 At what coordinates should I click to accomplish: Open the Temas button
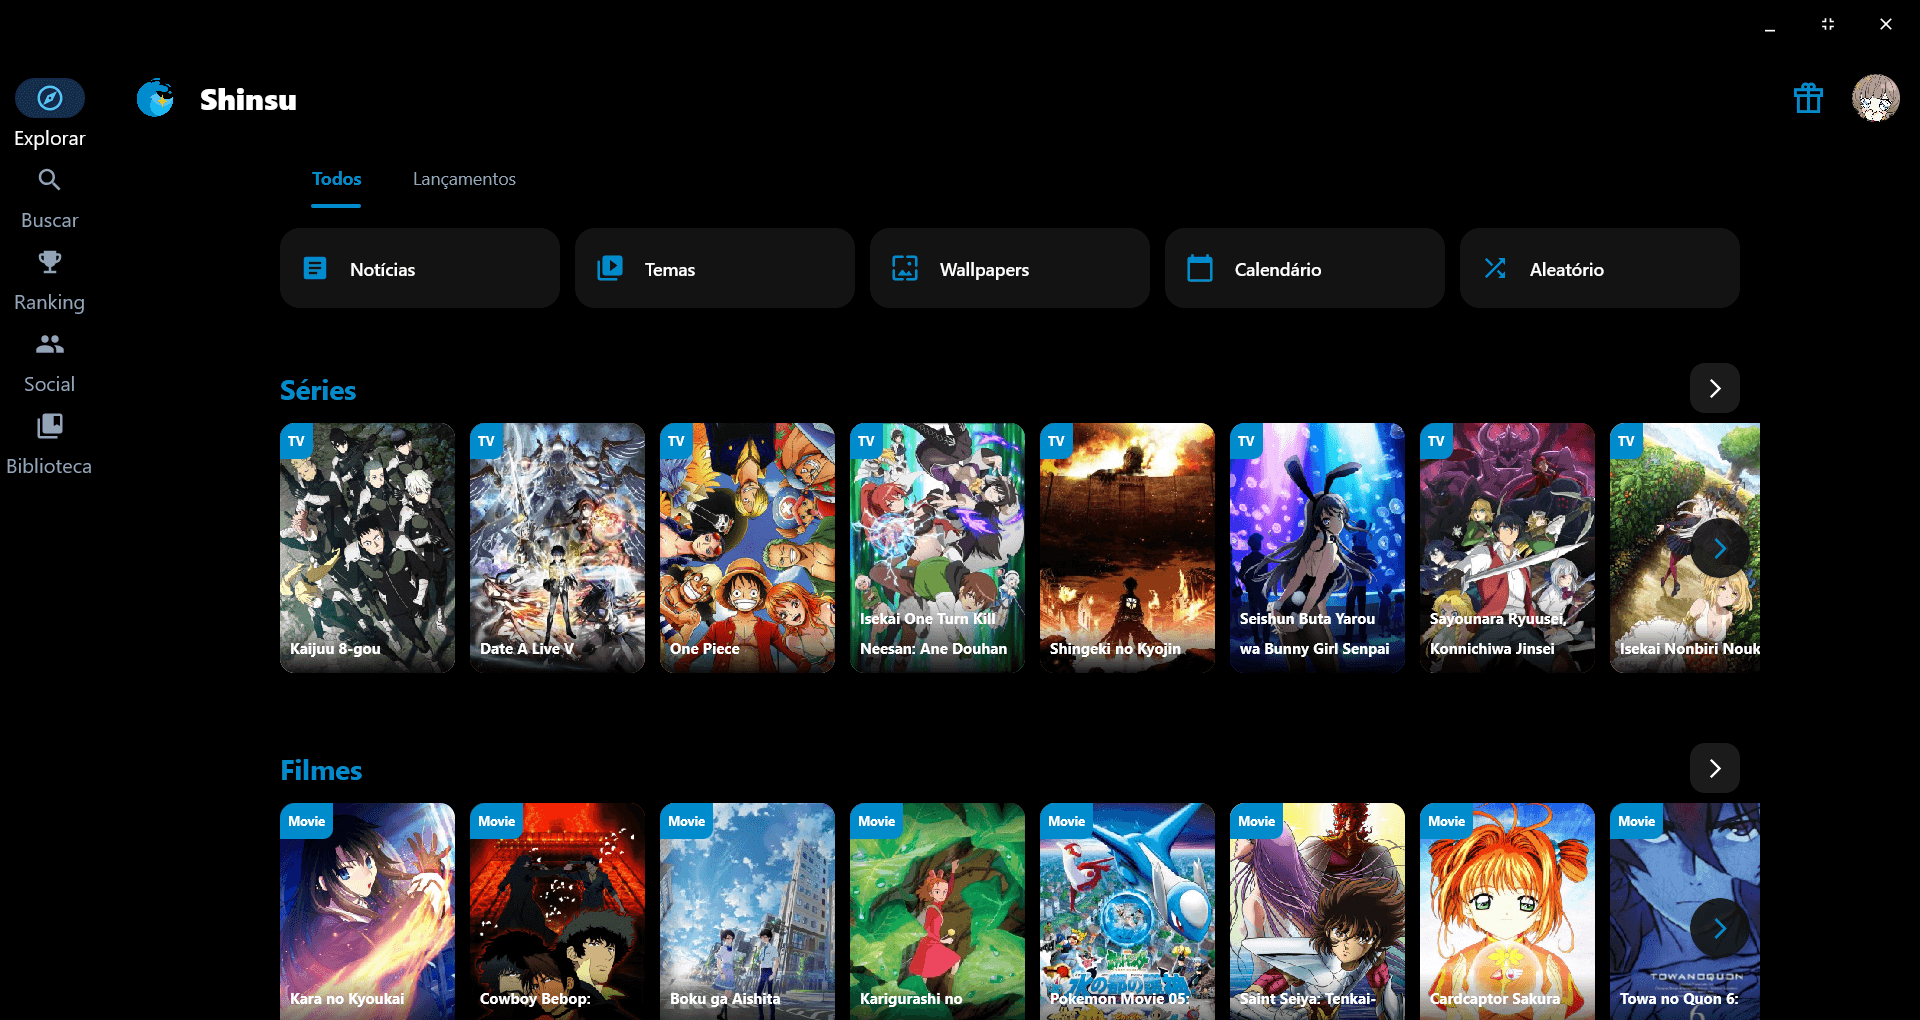715,268
